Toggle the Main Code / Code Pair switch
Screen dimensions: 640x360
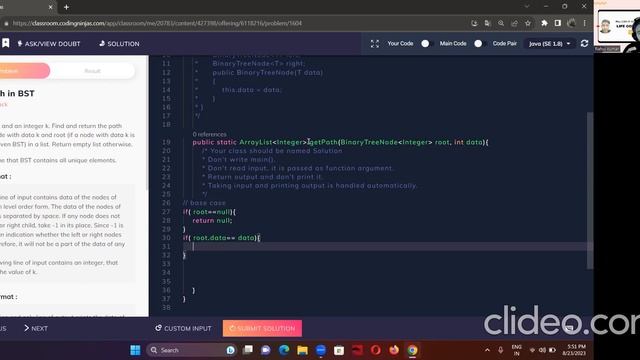479,44
